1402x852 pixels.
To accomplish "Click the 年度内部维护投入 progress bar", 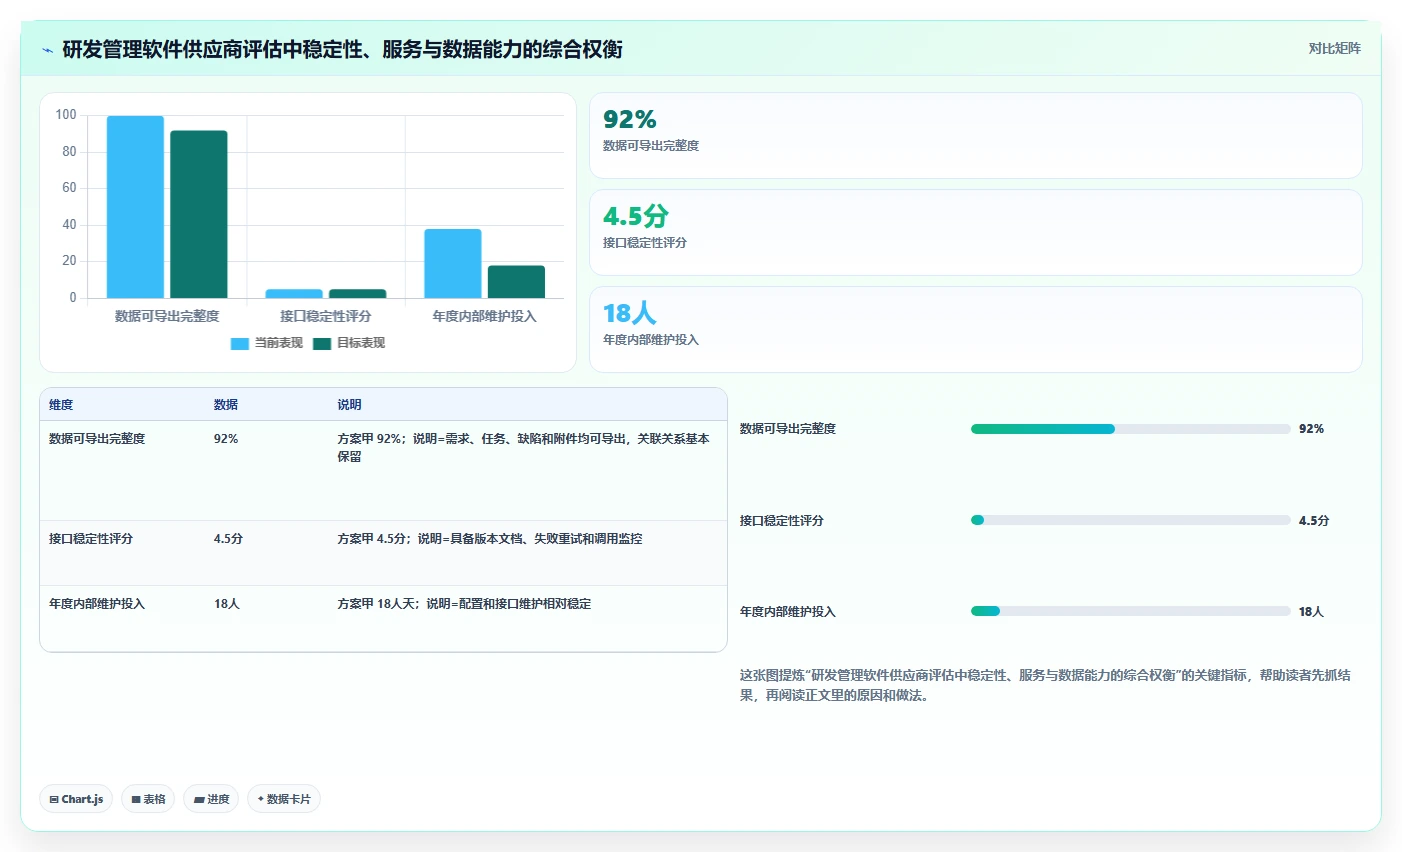I will click(1130, 611).
